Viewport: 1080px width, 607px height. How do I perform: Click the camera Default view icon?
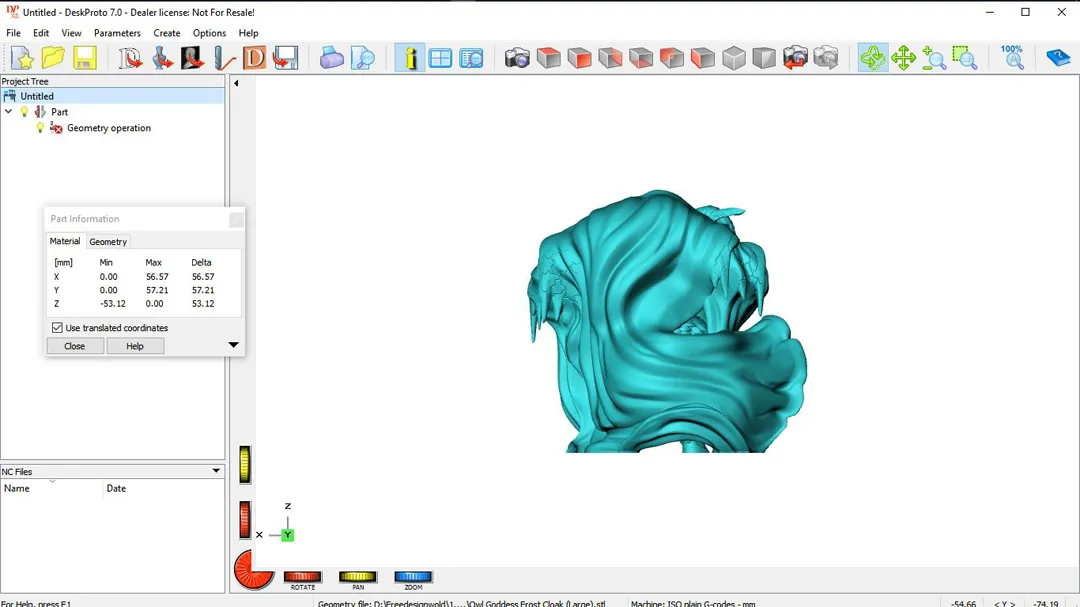click(517, 58)
